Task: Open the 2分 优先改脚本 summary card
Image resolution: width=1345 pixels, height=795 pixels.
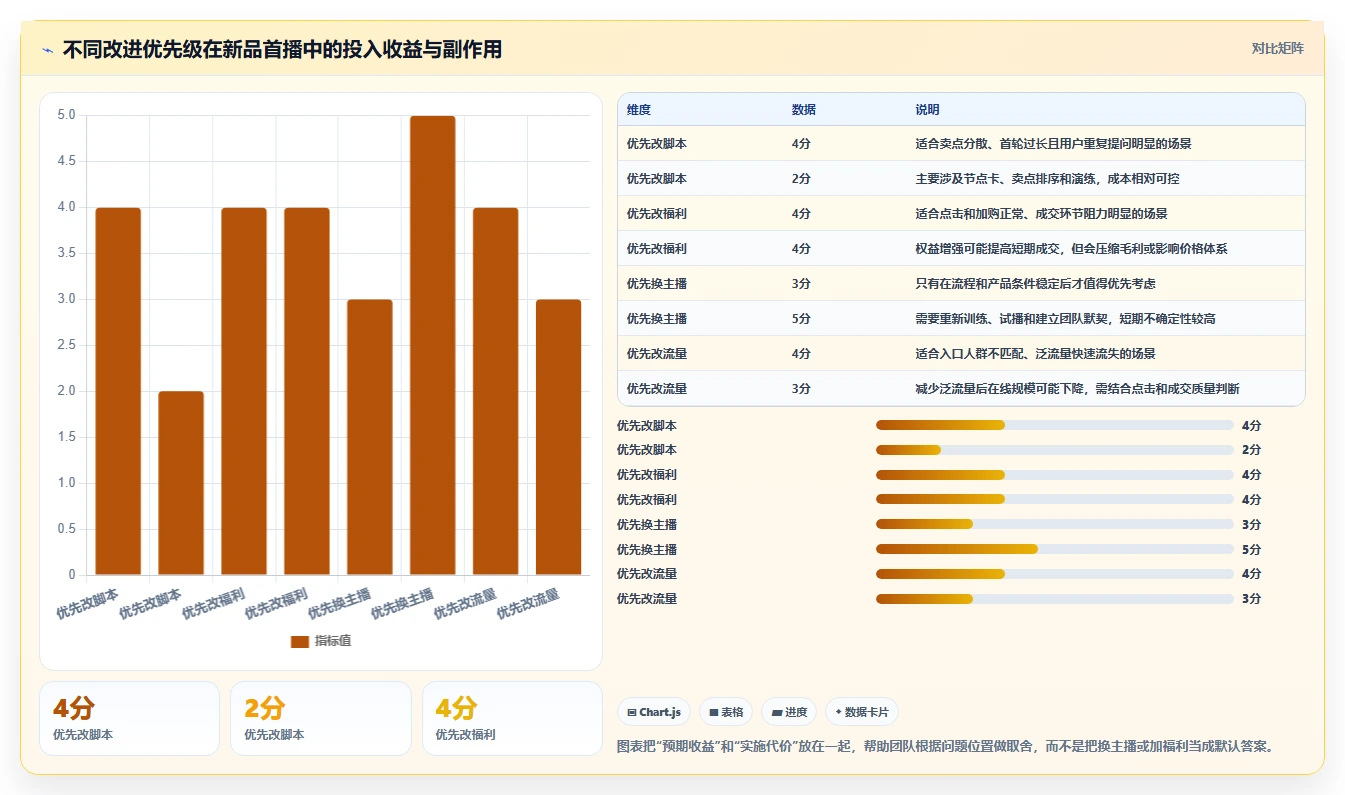Action: [321, 718]
